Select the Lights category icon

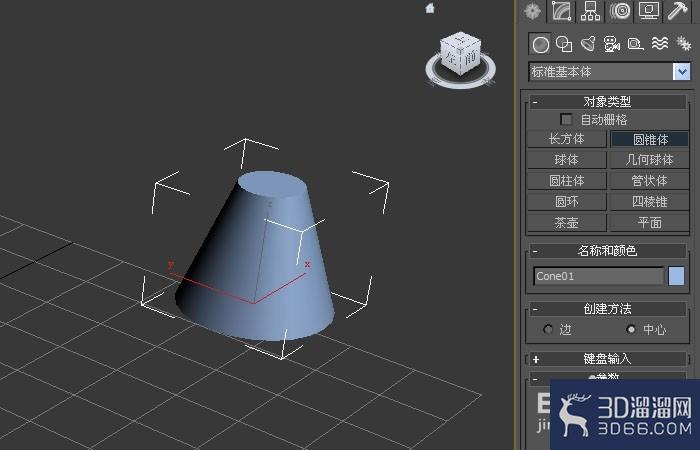pos(588,44)
